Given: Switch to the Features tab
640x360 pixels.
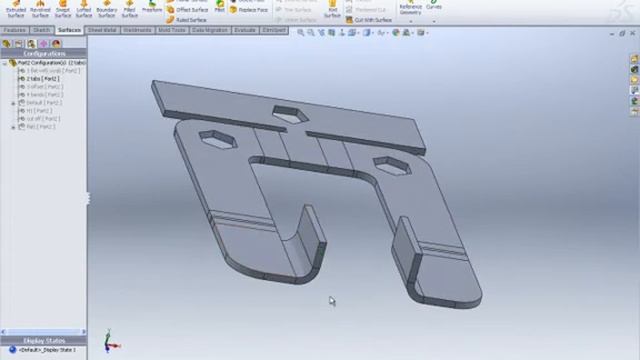Looking at the screenshot, I should point(15,30).
